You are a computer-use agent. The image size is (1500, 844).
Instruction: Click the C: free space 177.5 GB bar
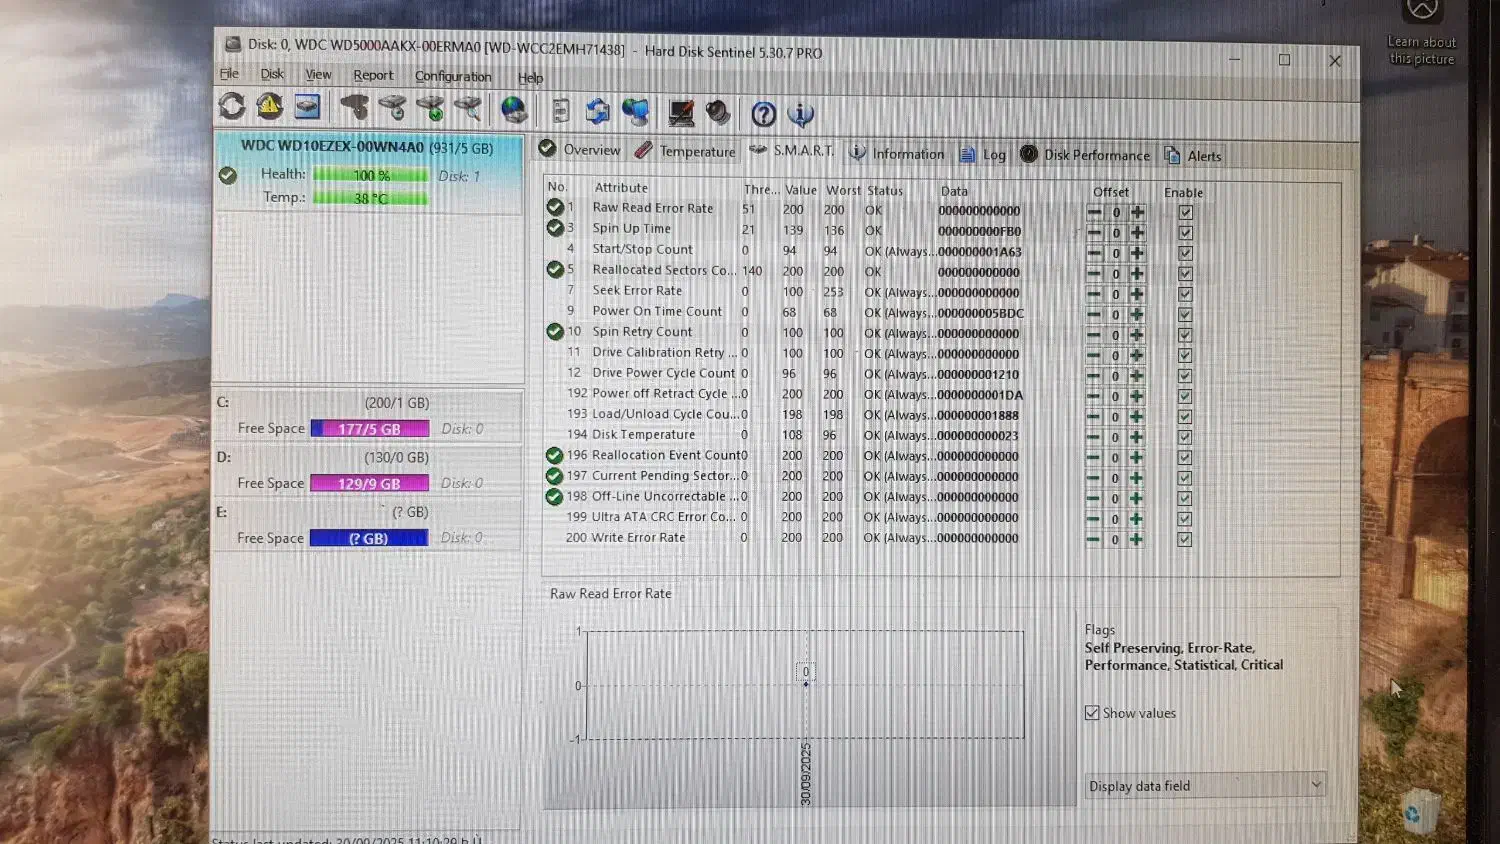(x=370, y=429)
